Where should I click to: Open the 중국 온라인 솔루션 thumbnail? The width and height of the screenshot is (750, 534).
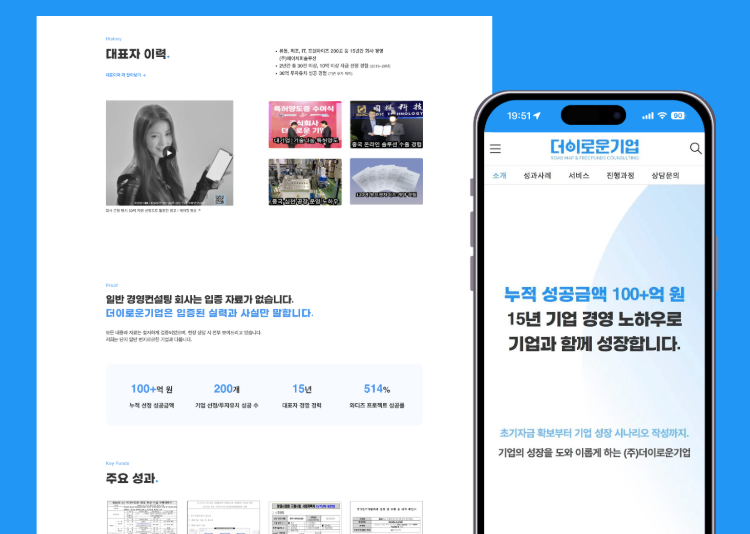pyautogui.click(x=386, y=124)
